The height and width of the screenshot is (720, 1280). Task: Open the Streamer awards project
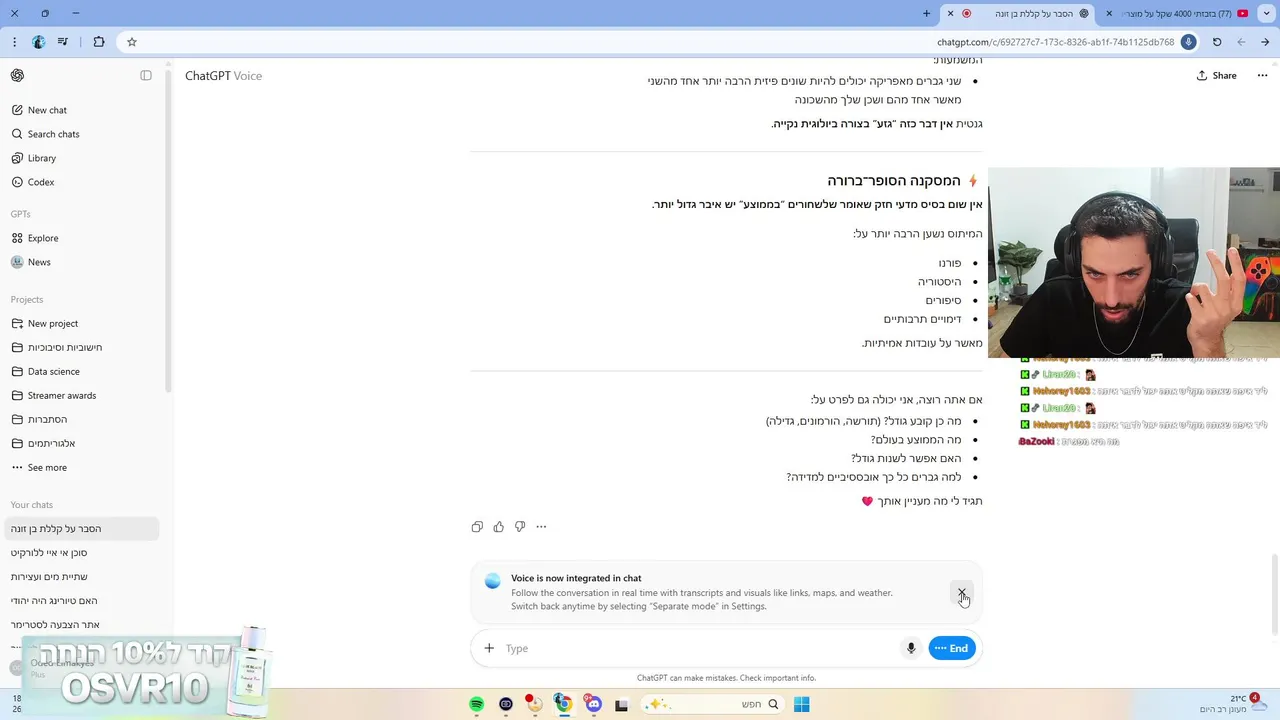click(82, 395)
